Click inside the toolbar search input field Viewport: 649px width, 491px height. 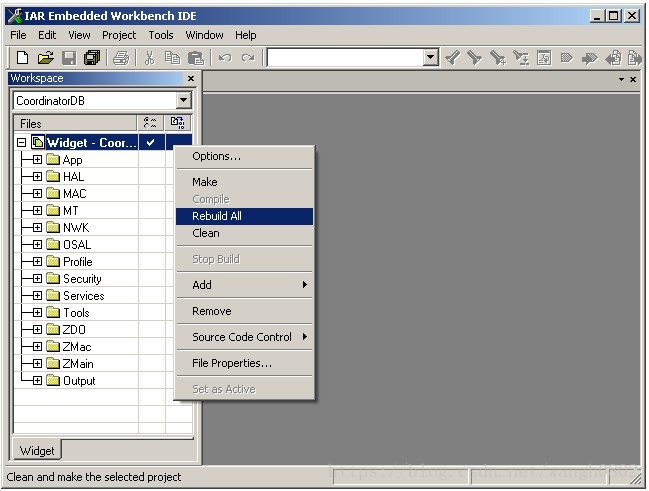(346, 58)
